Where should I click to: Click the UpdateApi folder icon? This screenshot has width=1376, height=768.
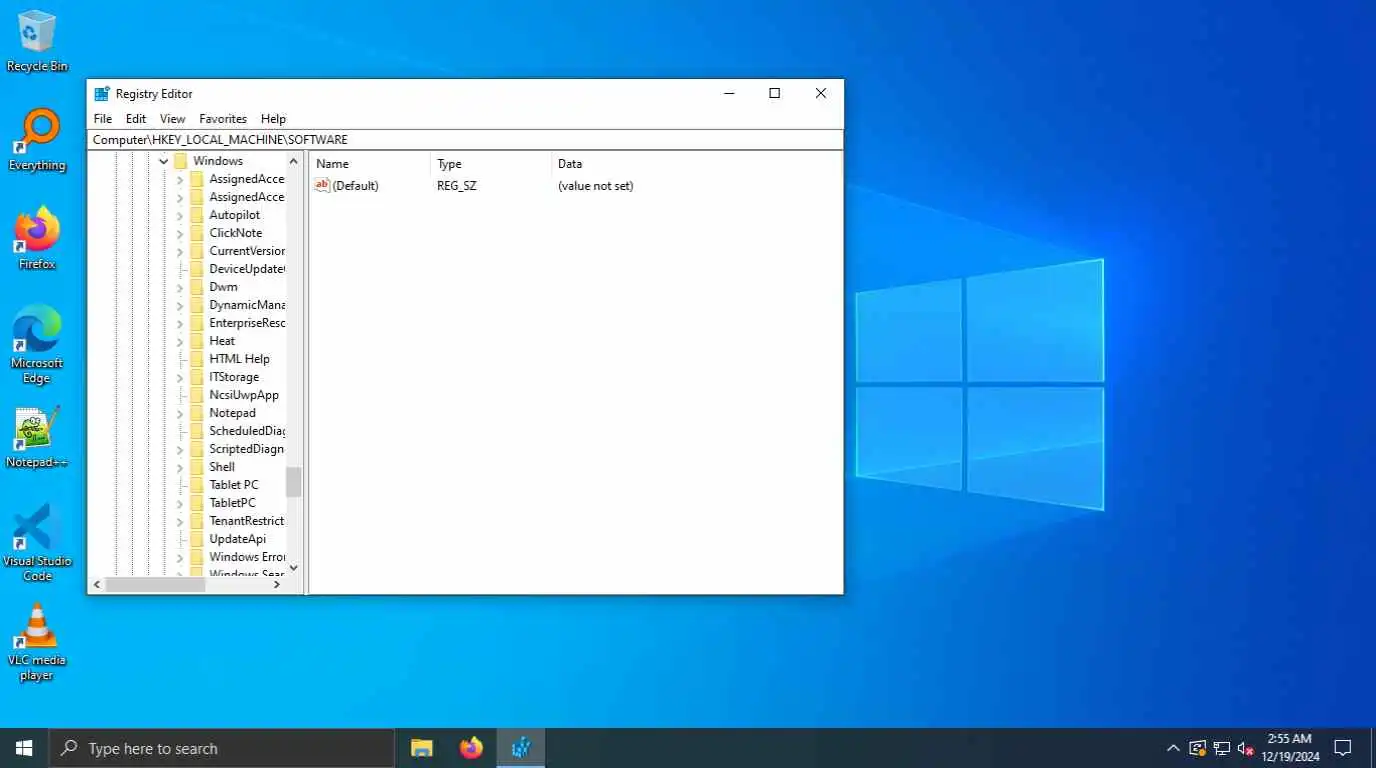[196, 539]
